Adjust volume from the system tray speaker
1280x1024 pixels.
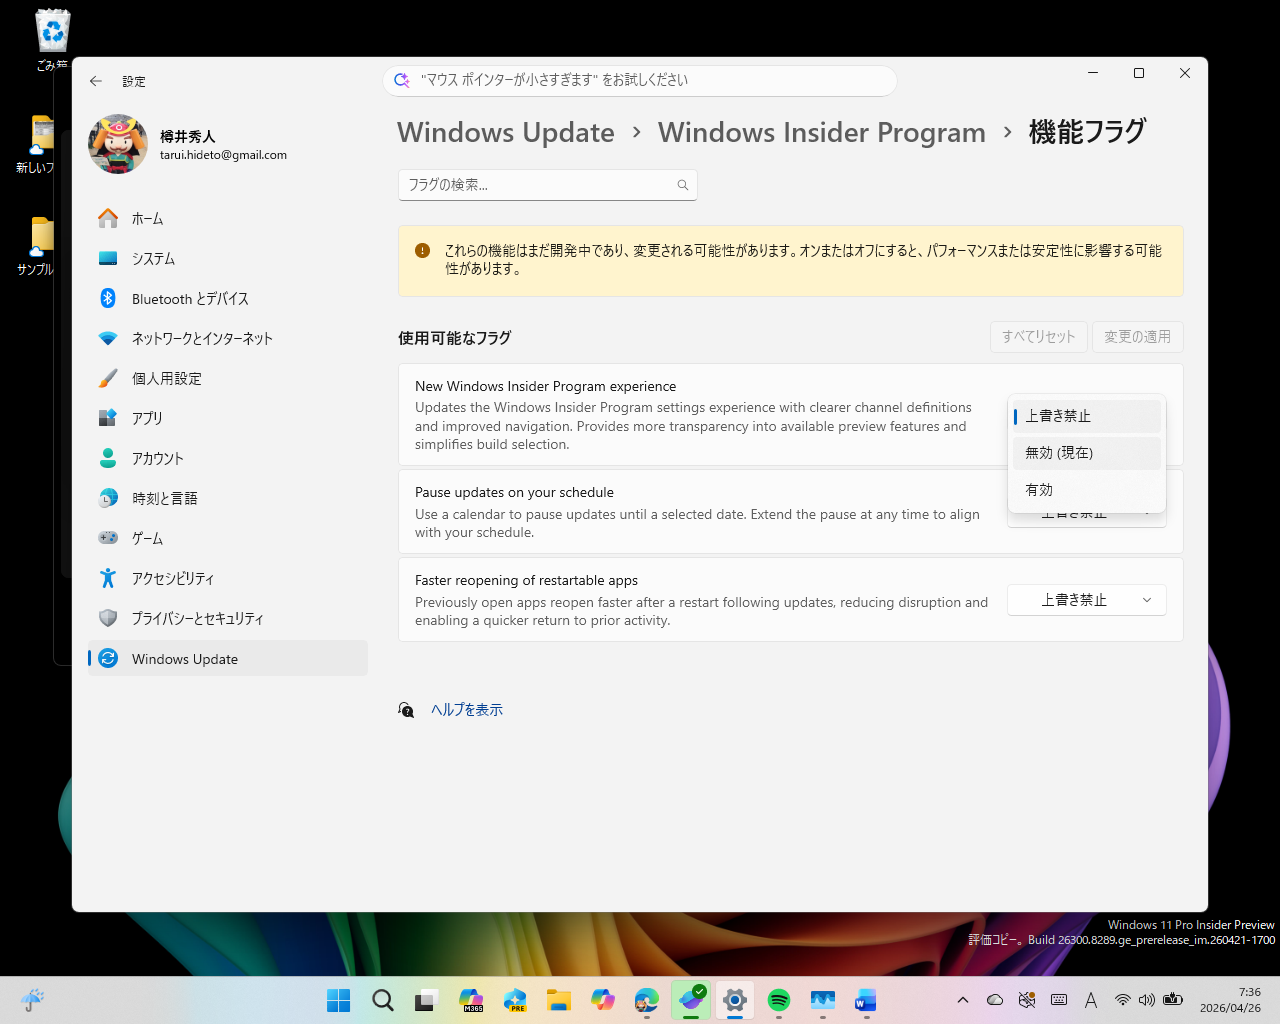click(x=1144, y=1000)
